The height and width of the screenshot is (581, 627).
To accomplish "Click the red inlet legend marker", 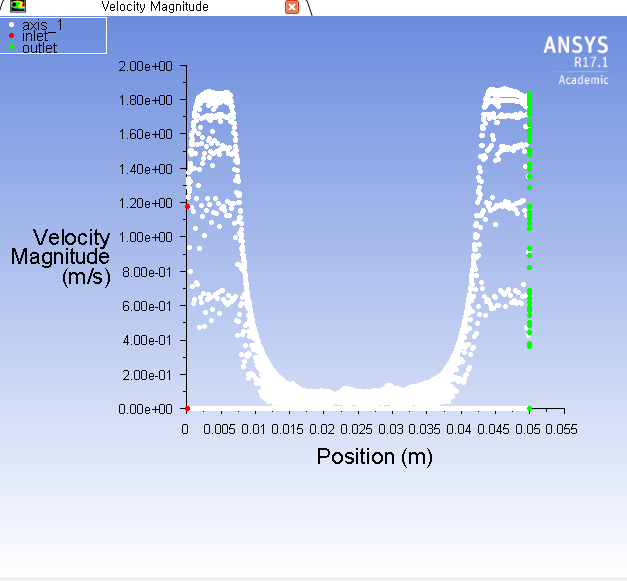I will pyautogui.click(x=12, y=36).
